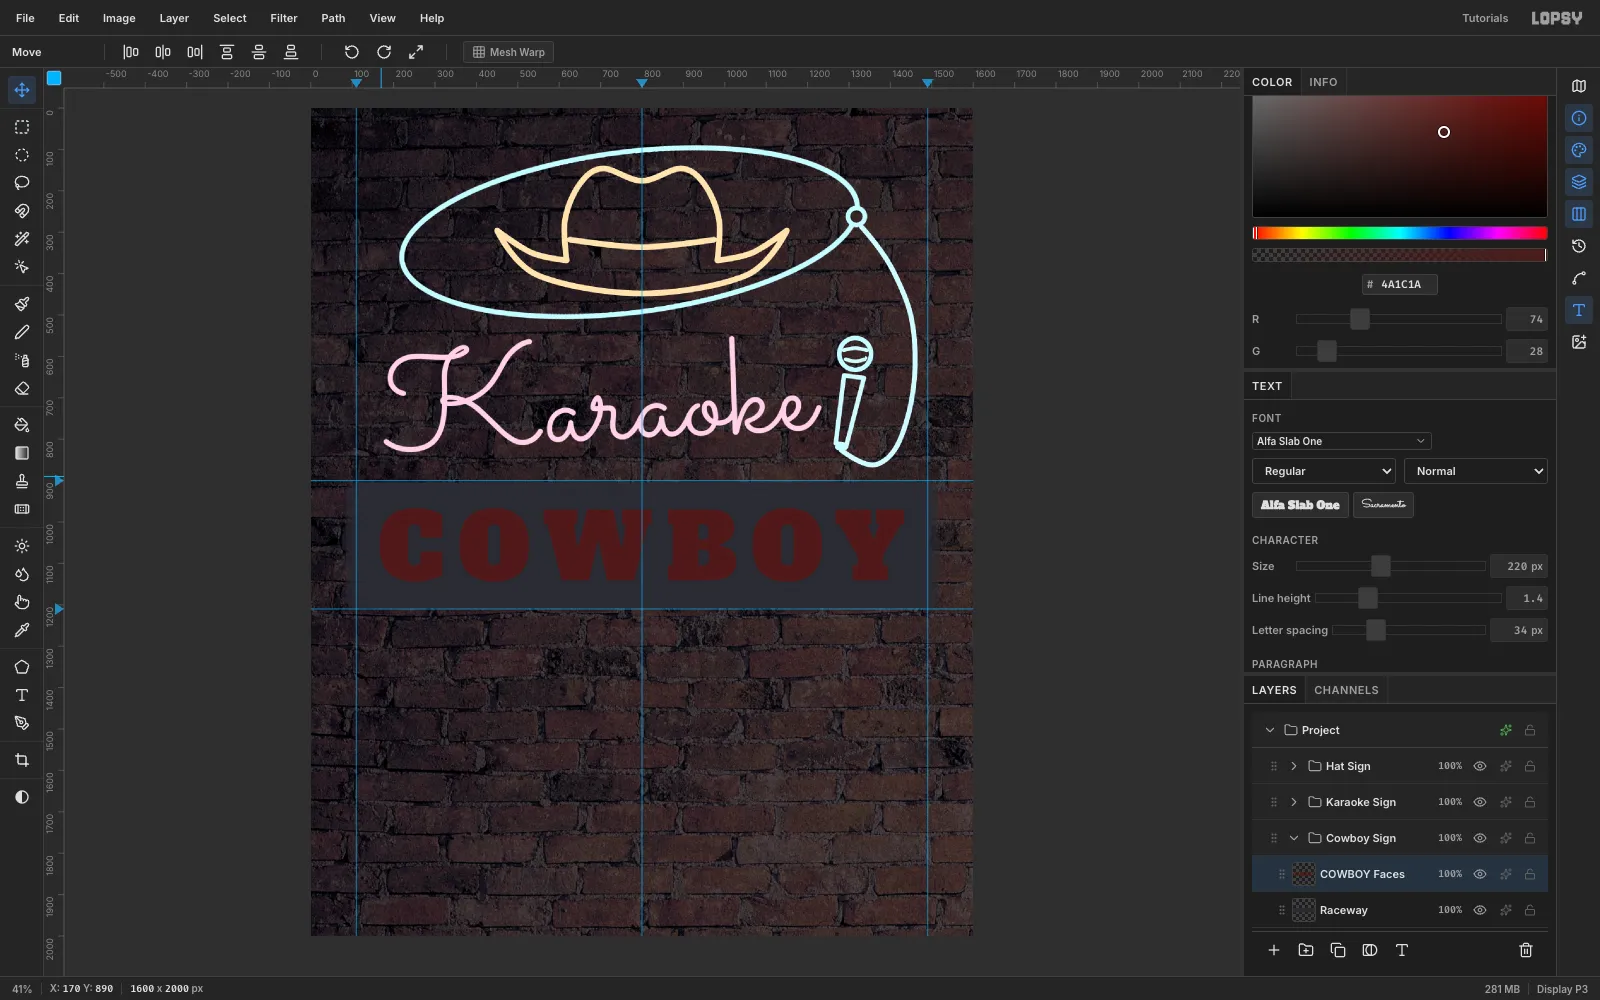The height and width of the screenshot is (1000, 1600).
Task: Align left edges using options bar
Action: point(131,52)
